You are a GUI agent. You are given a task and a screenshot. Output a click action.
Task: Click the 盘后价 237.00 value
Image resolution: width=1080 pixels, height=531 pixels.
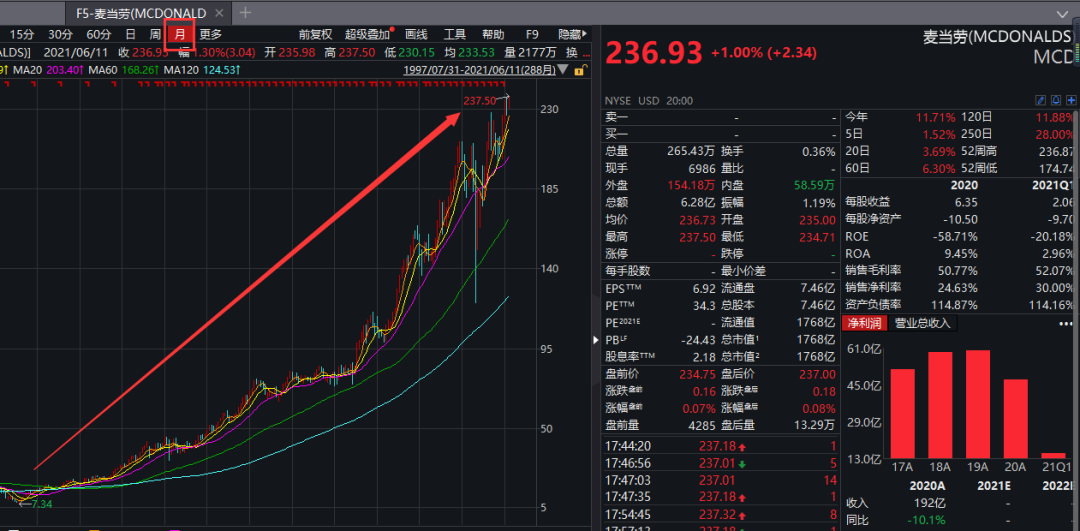click(x=818, y=374)
